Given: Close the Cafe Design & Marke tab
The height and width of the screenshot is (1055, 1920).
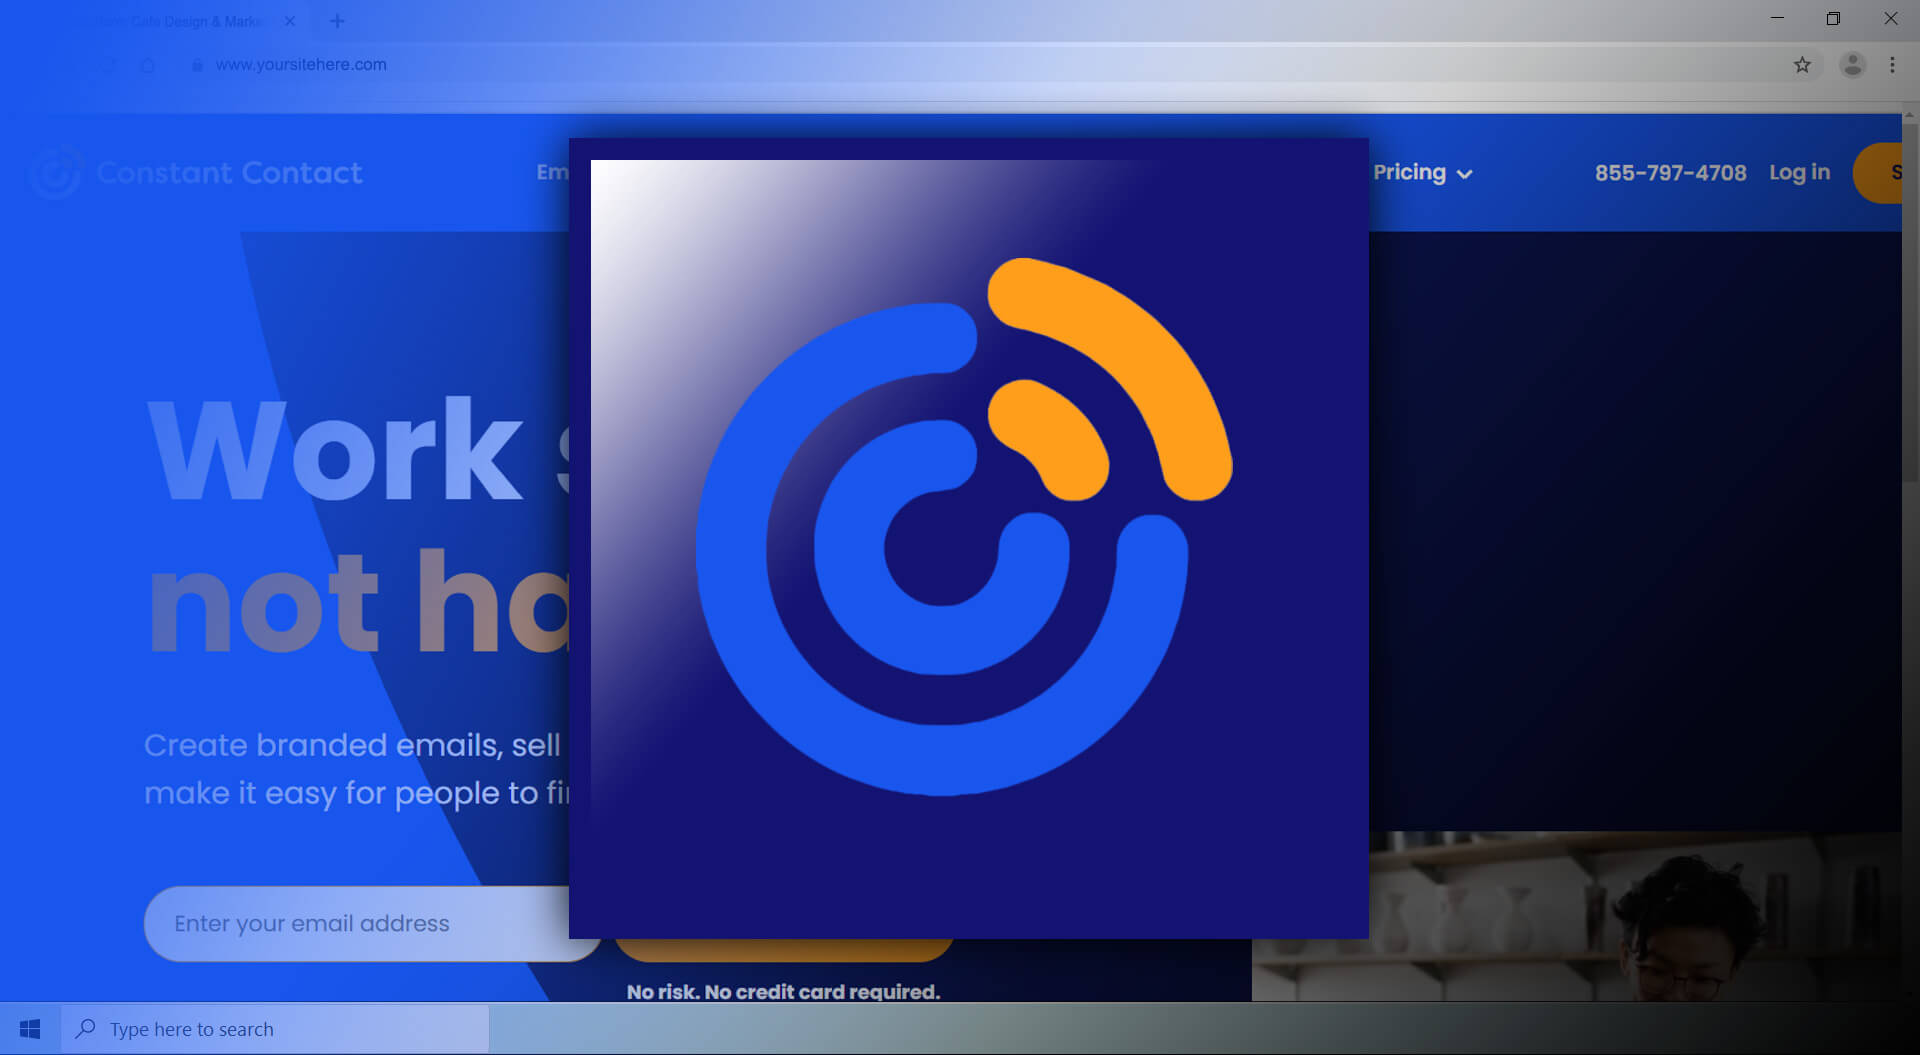Looking at the screenshot, I should point(290,21).
